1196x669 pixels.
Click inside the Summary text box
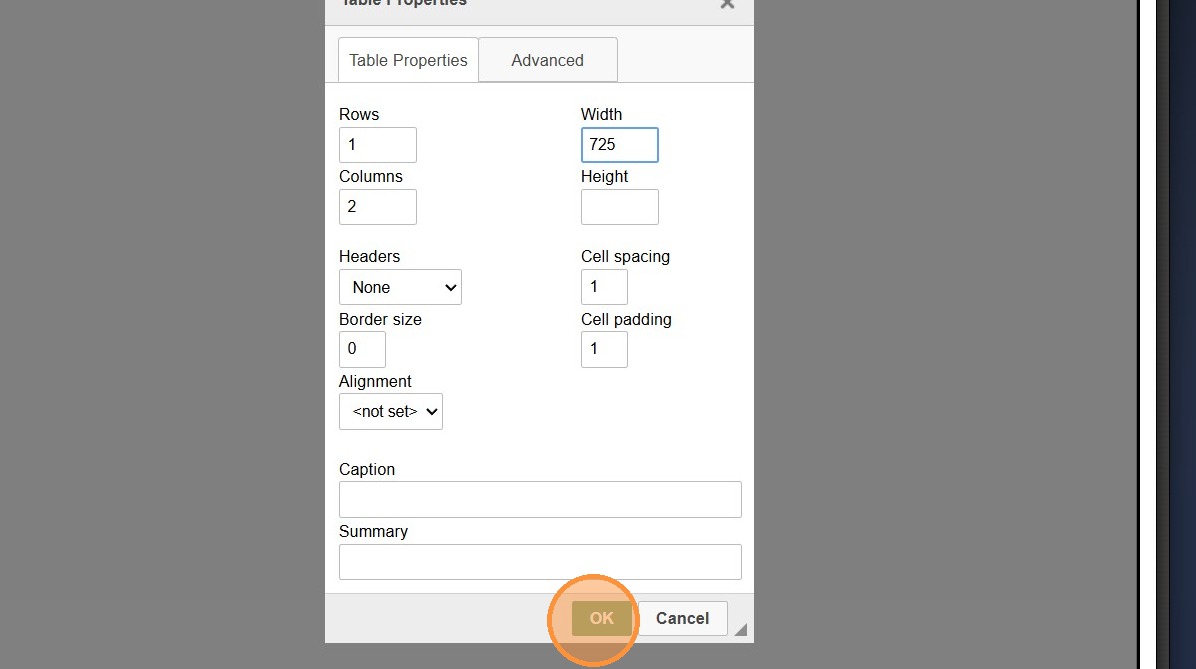540,562
